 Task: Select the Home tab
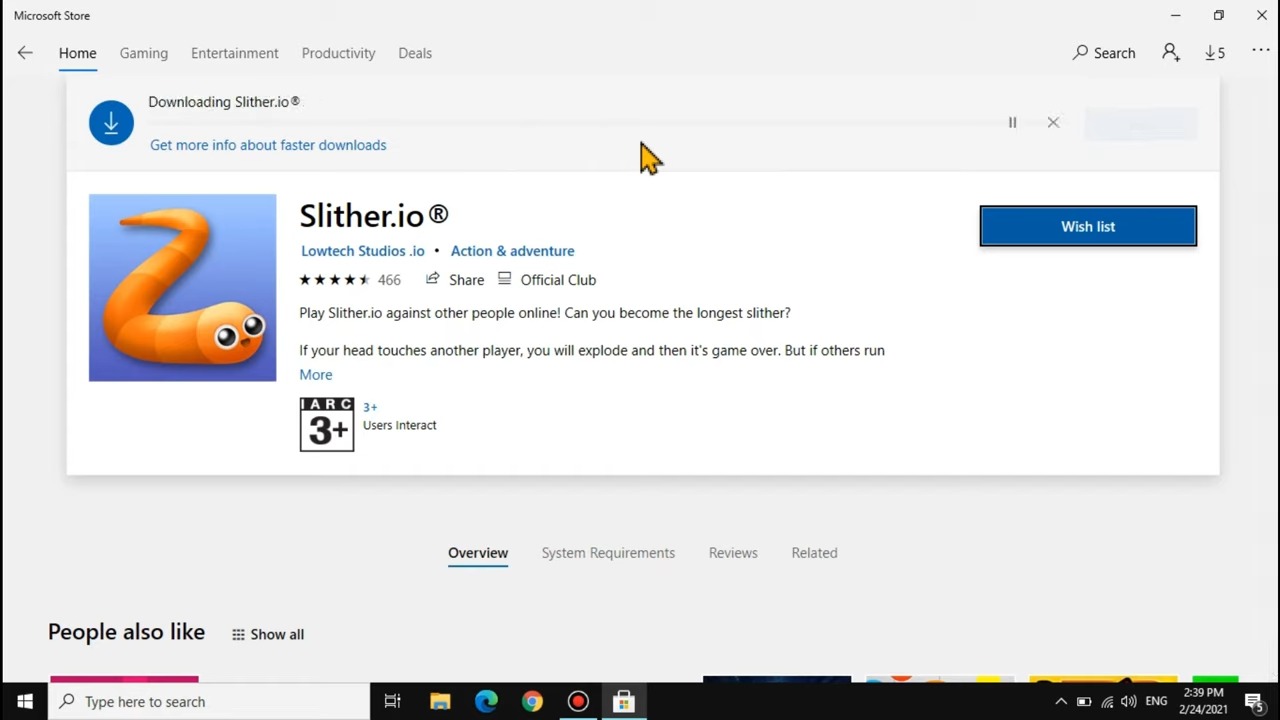(x=77, y=53)
